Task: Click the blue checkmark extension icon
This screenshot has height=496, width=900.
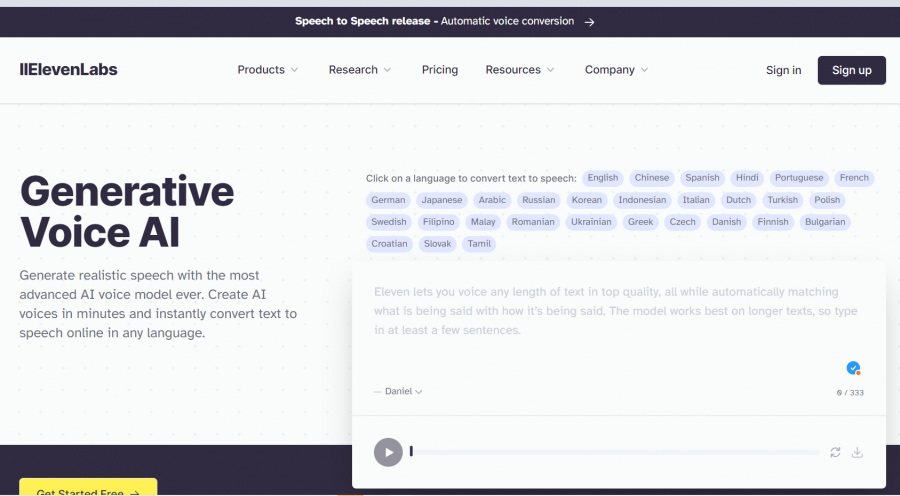Action: coord(854,368)
